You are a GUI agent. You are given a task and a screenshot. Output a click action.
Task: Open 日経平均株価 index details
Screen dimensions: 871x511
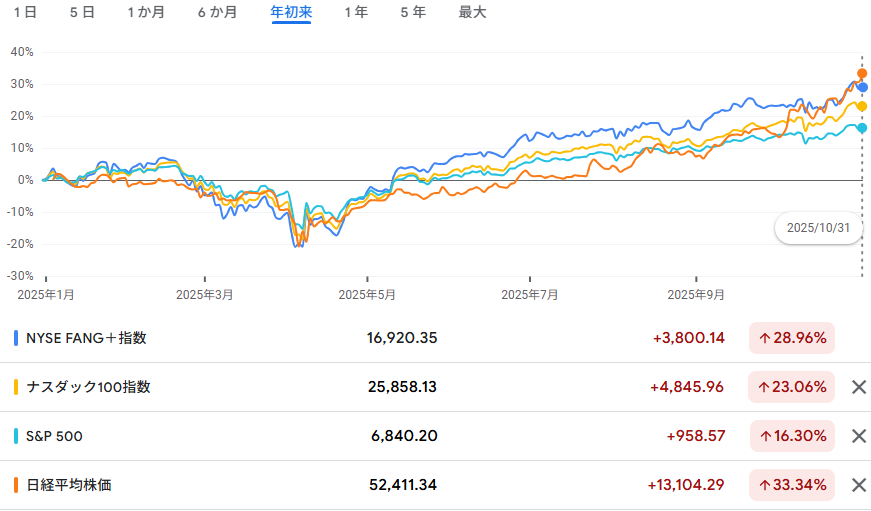click(68, 485)
